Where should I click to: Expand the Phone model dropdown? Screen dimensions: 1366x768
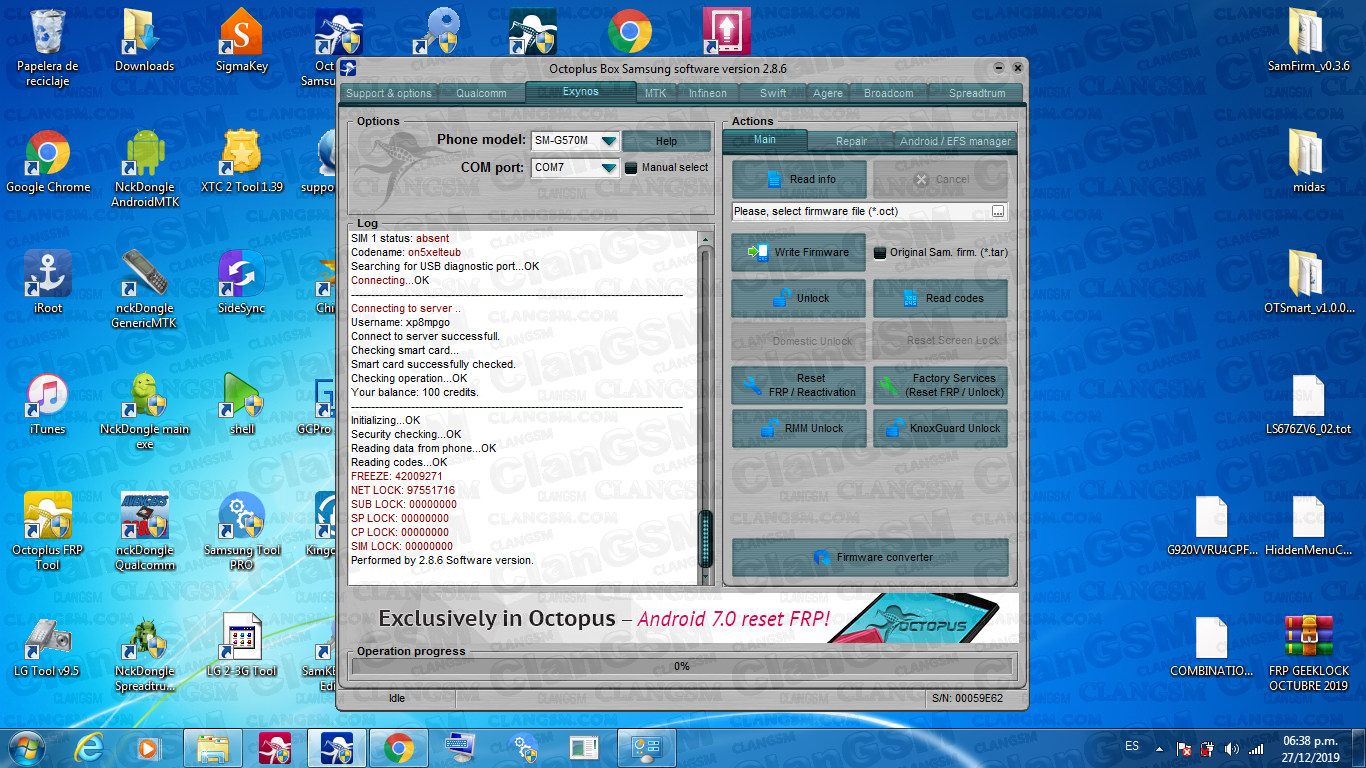608,141
